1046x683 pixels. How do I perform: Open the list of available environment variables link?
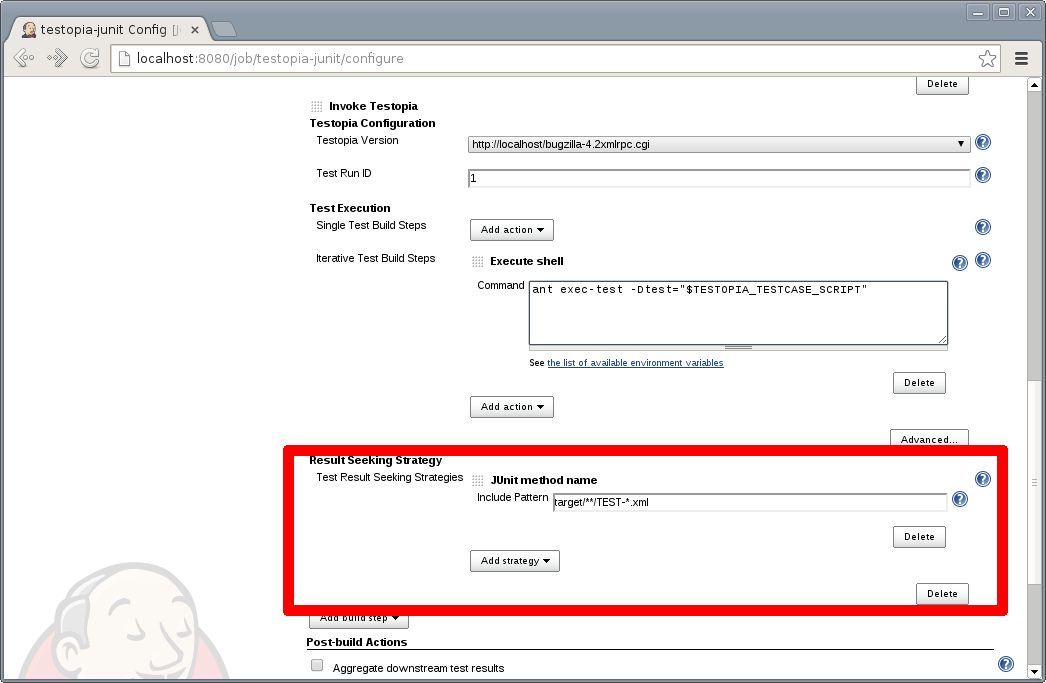click(x=635, y=363)
